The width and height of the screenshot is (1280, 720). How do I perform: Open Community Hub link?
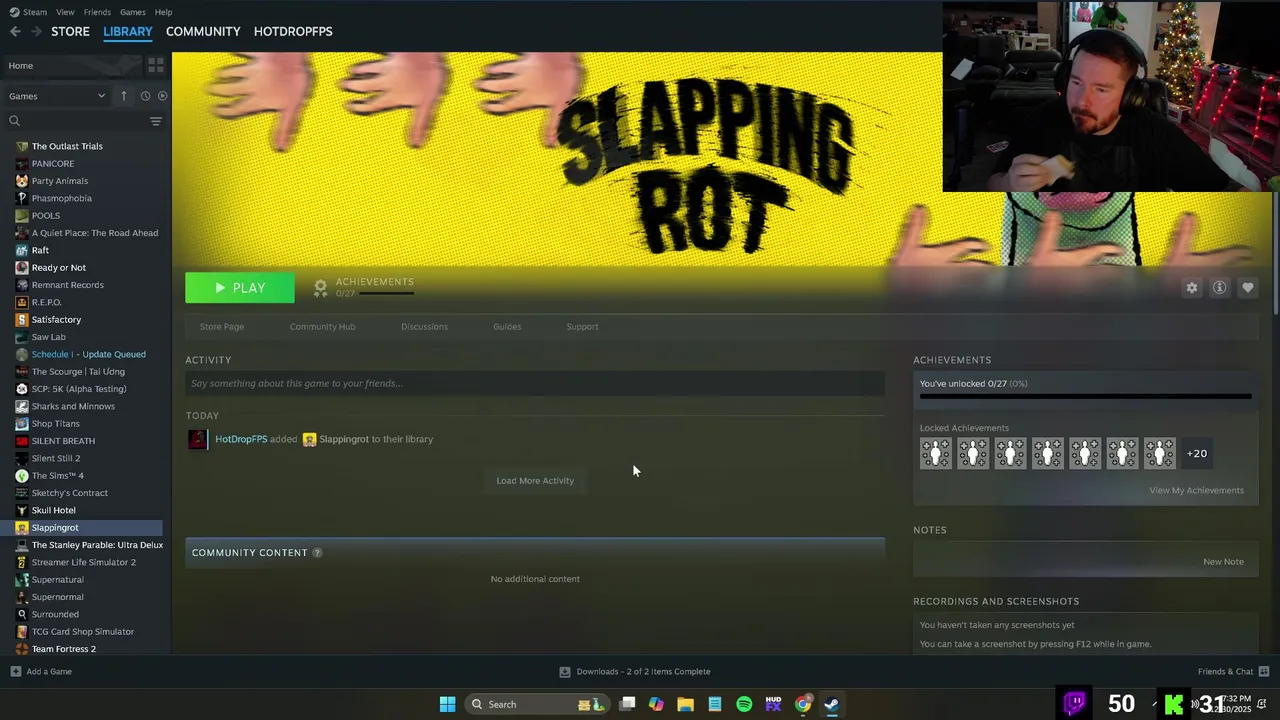[x=322, y=327]
